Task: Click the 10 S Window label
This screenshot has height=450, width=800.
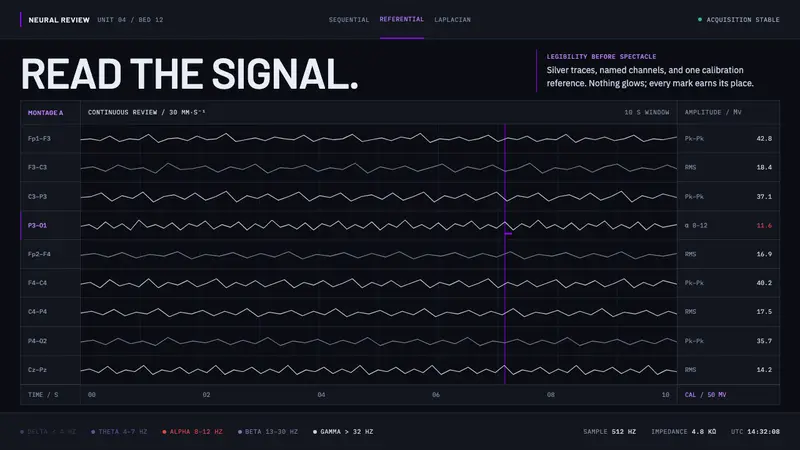Action: tap(646, 112)
